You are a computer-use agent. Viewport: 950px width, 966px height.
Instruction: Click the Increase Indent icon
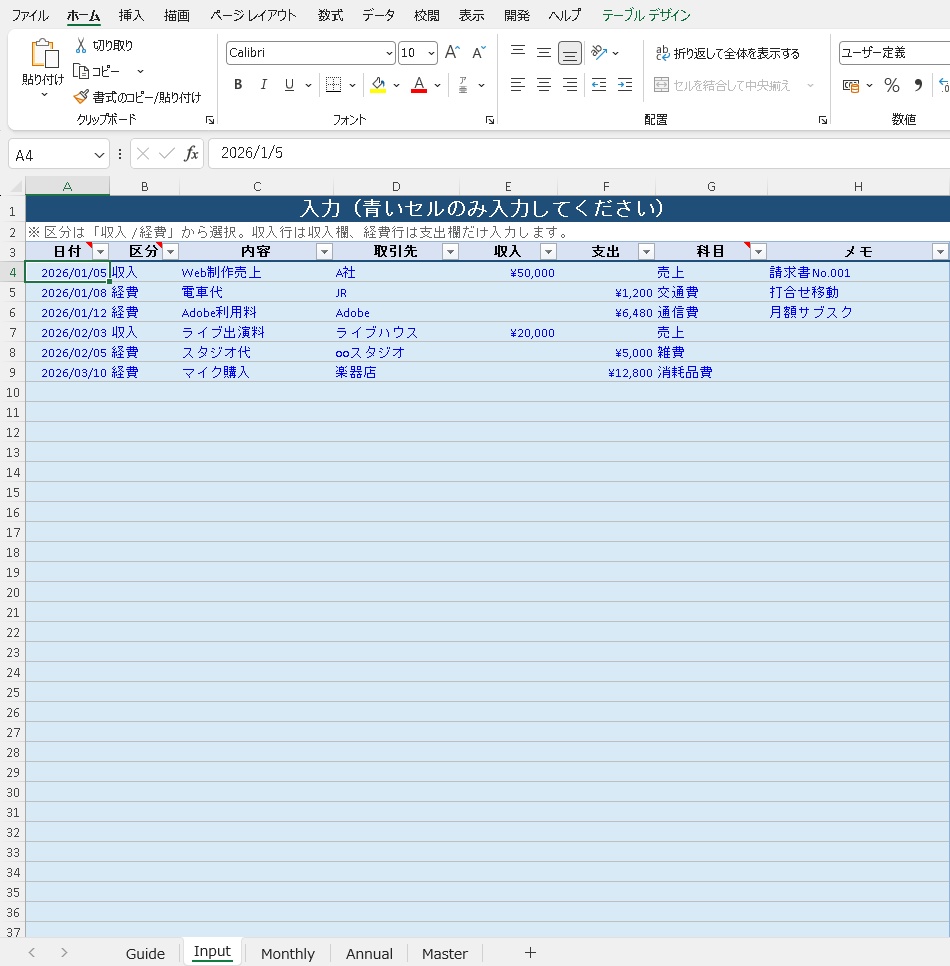[624, 84]
